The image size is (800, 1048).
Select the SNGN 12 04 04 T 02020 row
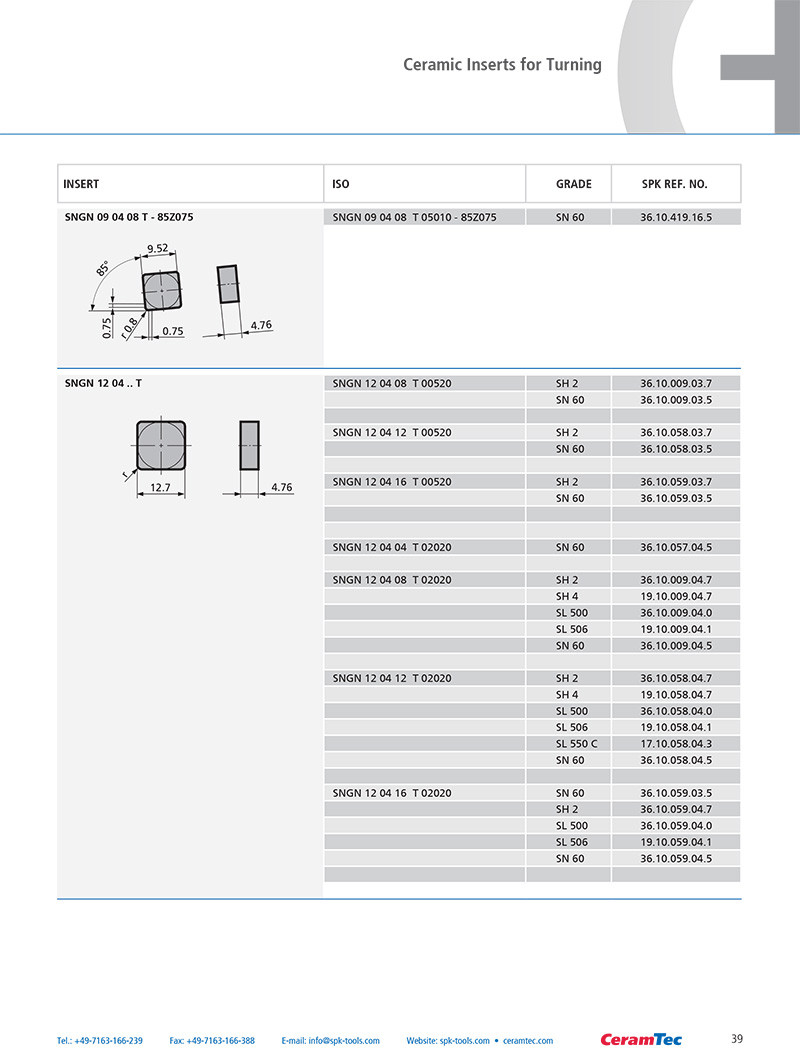pyautogui.click(x=532, y=547)
